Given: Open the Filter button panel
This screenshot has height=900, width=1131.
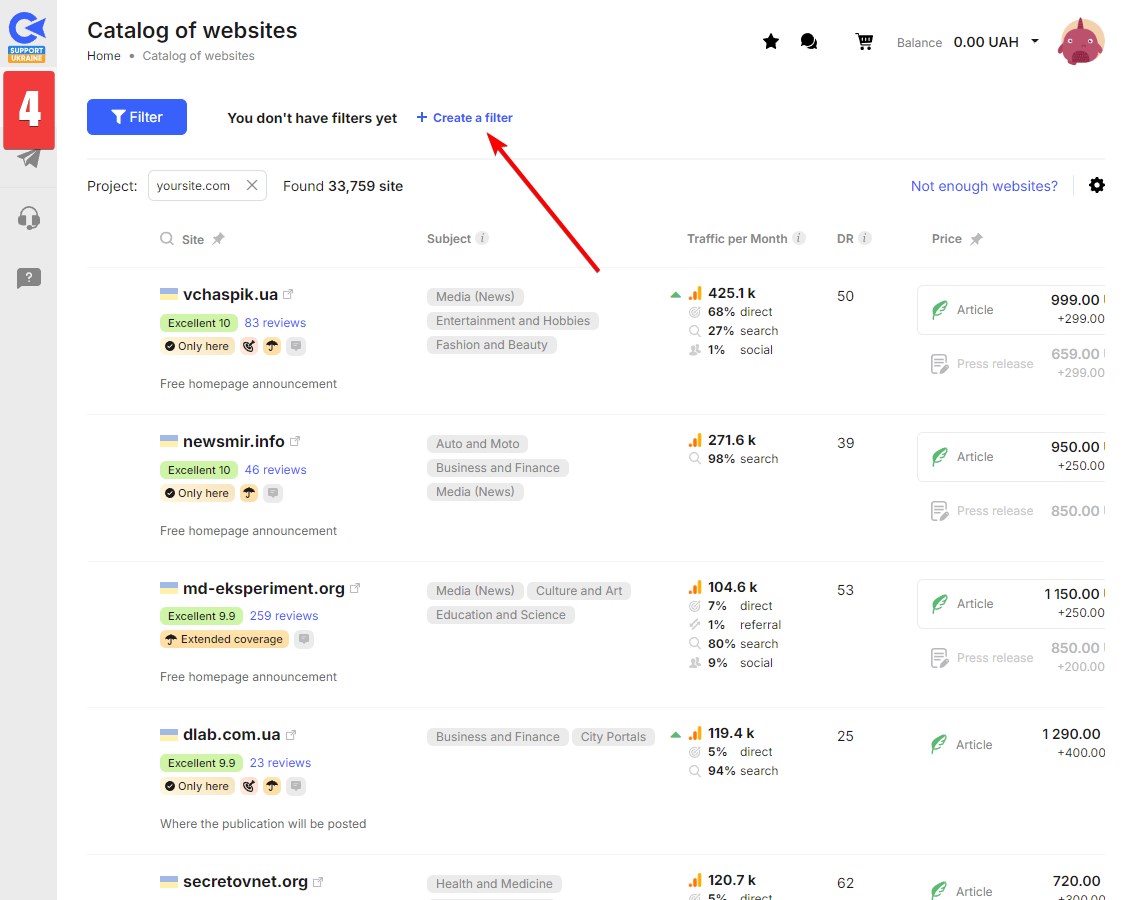Looking at the screenshot, I should tap(137, 117).
